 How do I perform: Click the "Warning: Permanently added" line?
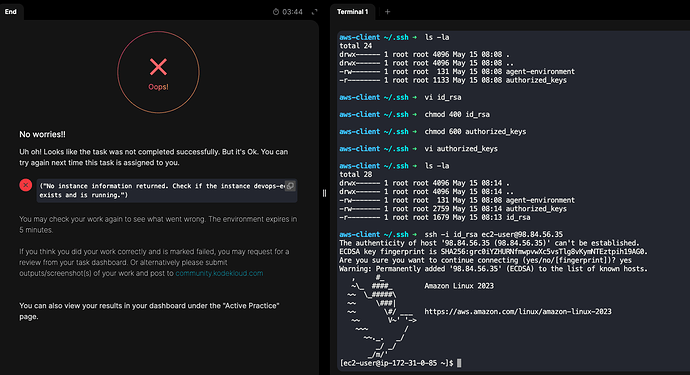tap(493, 269)
